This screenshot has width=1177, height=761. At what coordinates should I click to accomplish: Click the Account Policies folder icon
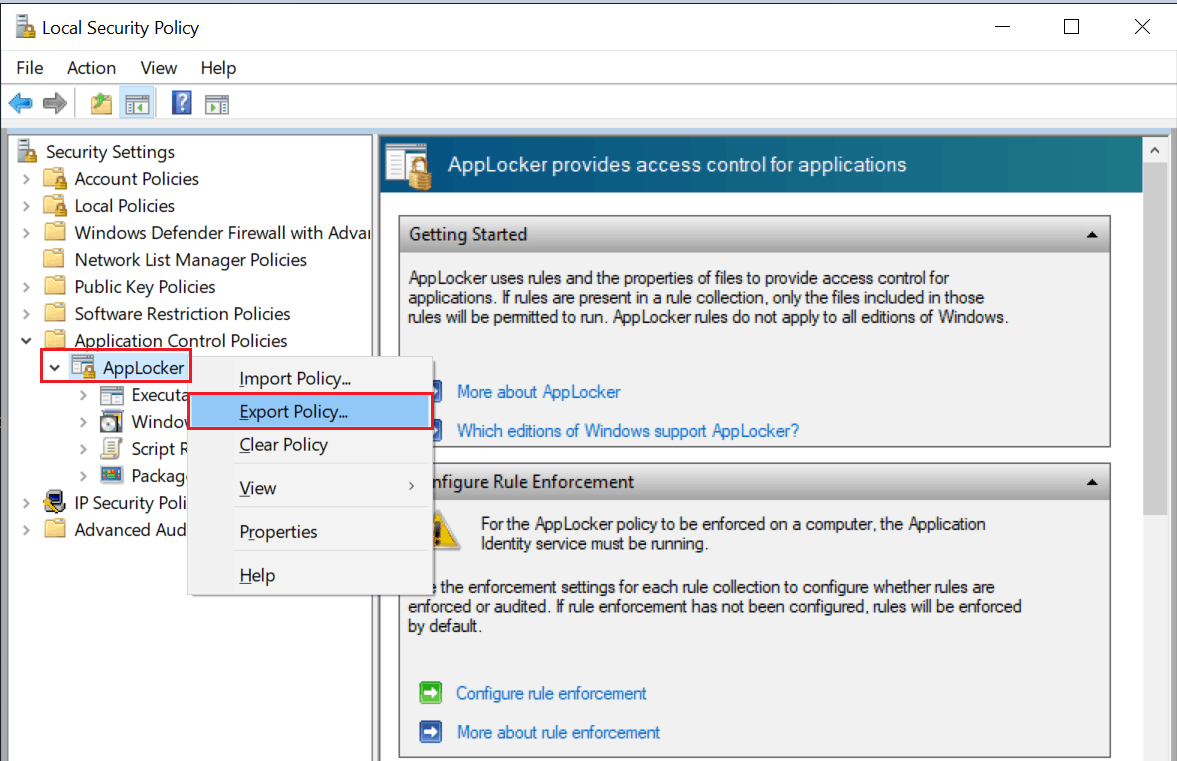[x=55, y=179]
